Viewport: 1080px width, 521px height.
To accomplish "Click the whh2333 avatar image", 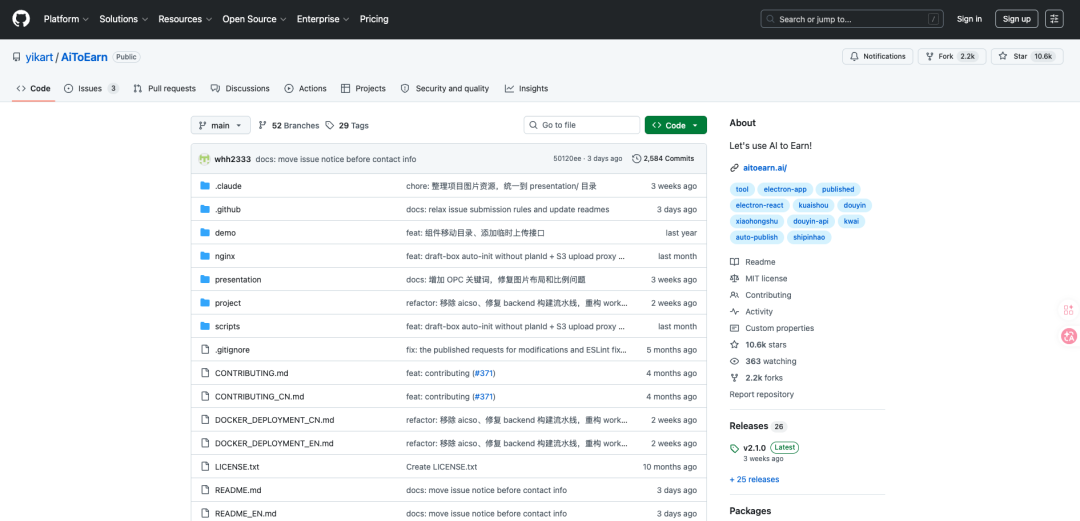I will 205,159.
